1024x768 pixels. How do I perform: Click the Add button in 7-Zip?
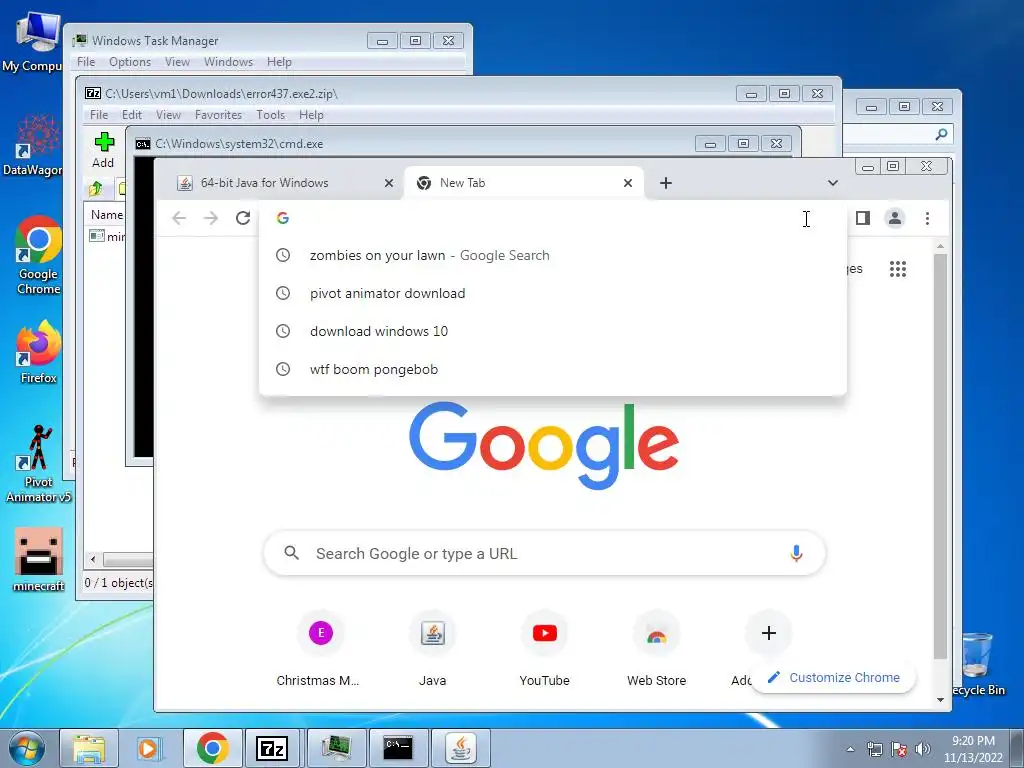click(103, 150)
